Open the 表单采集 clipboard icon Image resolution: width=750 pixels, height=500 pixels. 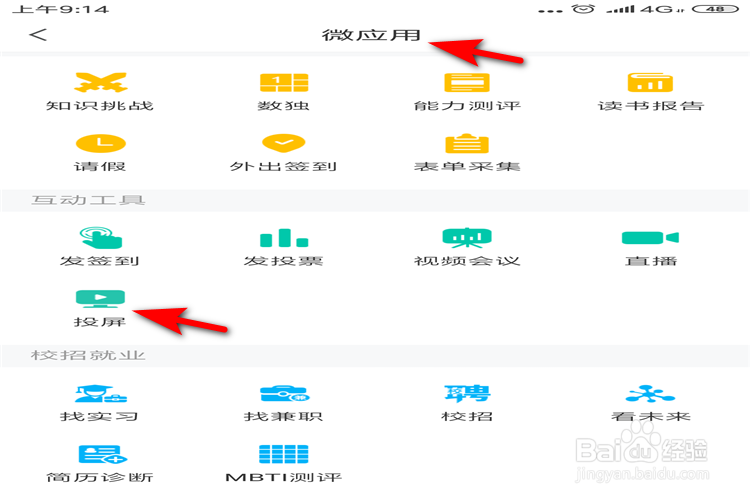pyautogui.click(x=467, y=143)
